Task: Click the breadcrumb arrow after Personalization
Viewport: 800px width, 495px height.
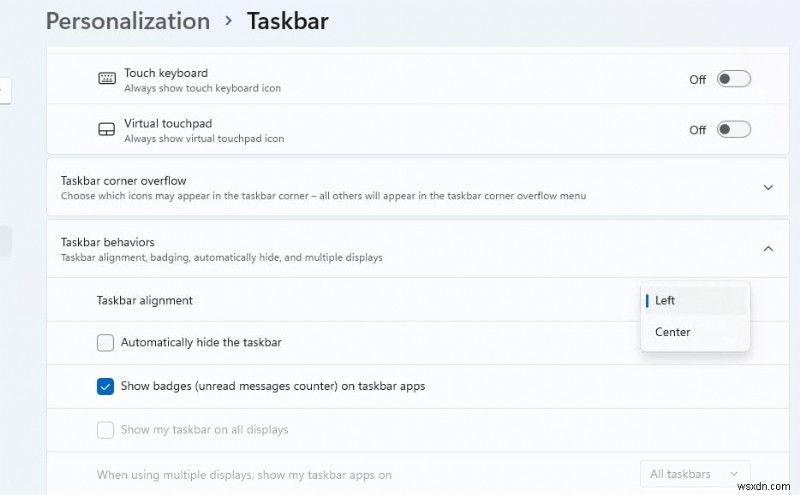Action: click(x=228, y=21)
